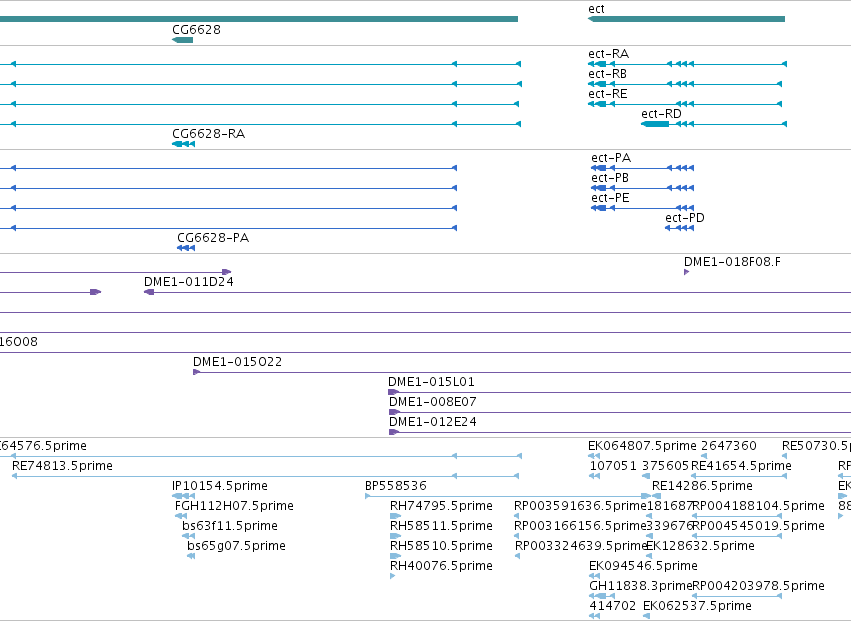Click the RE50730 EST label

(x=816, y=446)
